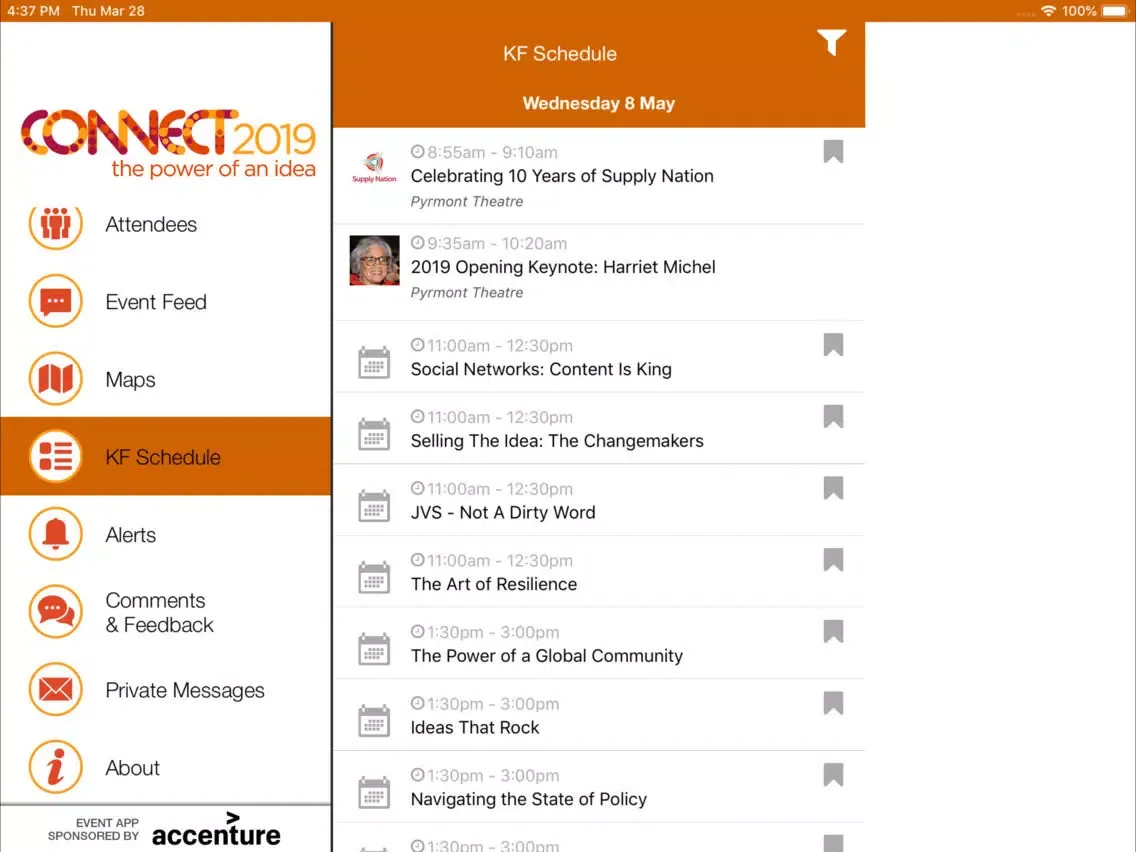The image size is (1136, 852).
Task: Click the KF Schedule header title
Action: tap(560, 54)
